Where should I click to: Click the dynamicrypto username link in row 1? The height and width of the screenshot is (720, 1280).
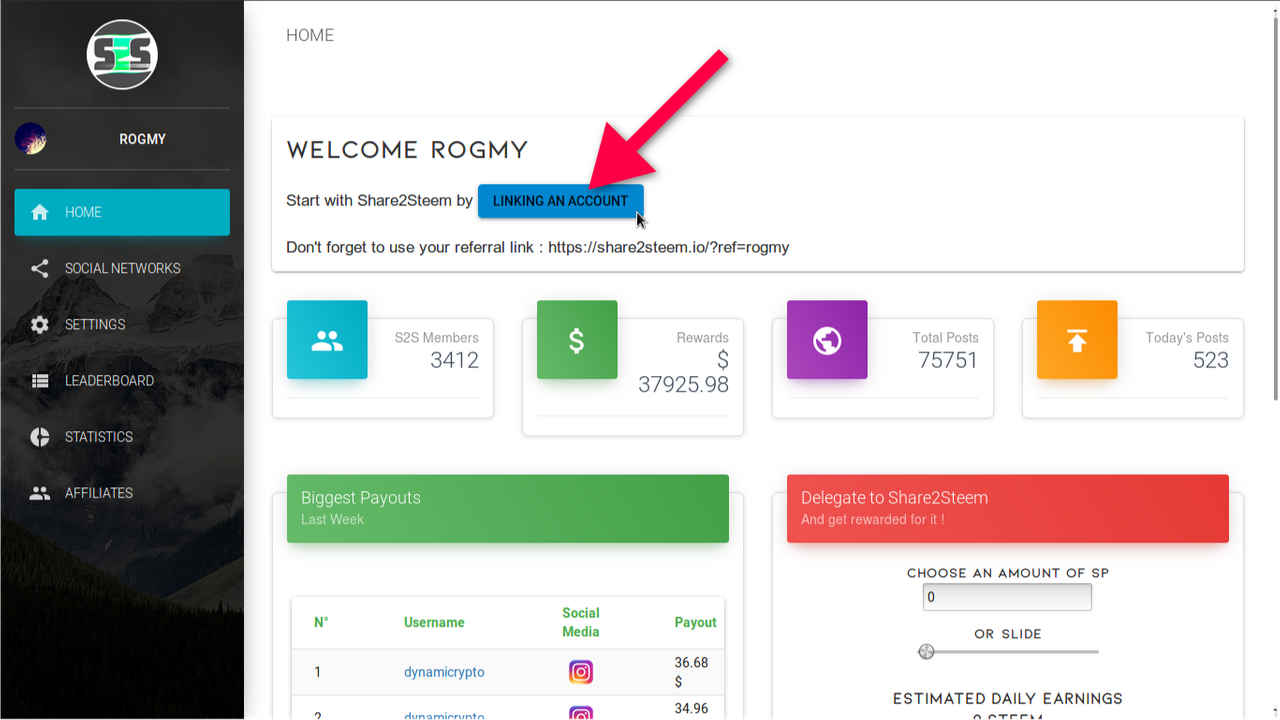444,672
